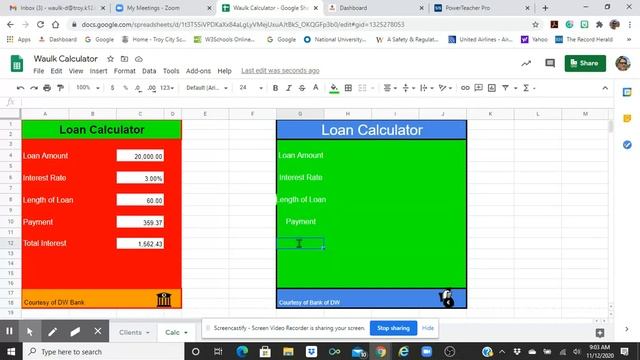This screenshot has width=640, height=360.
Task: Apply currency format with the dollar icon
Action: [x=112, y=88]
